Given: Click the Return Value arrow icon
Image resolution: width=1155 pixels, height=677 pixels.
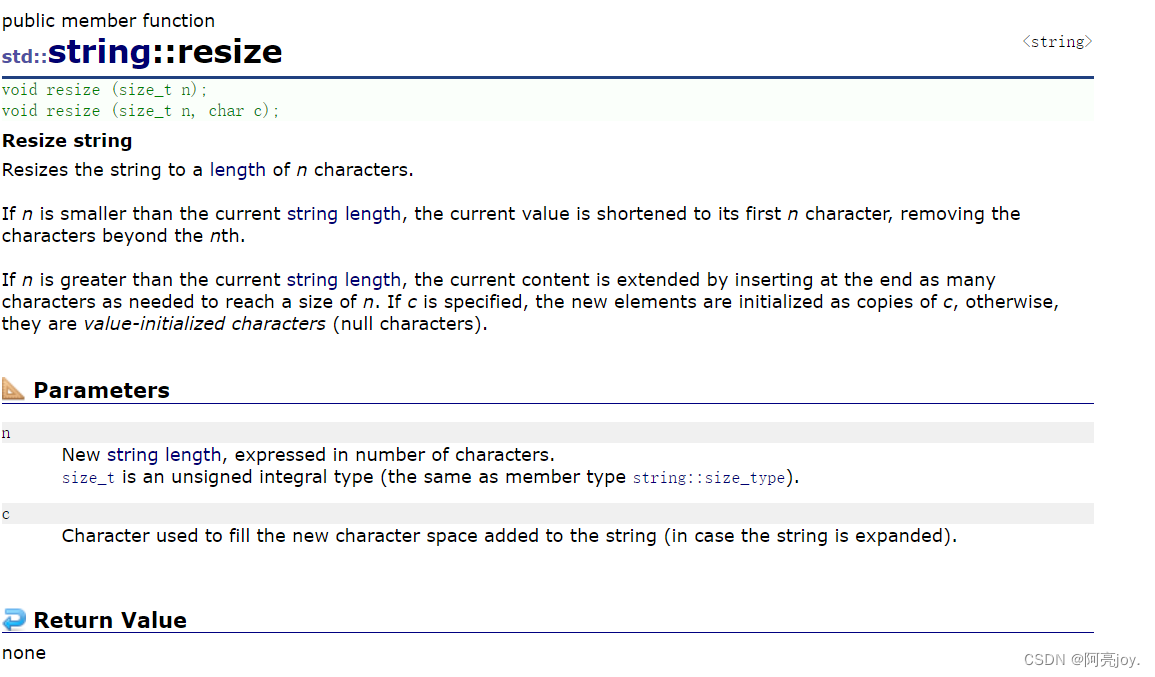Looking at the screenshot, I should (x=13, y=619).
